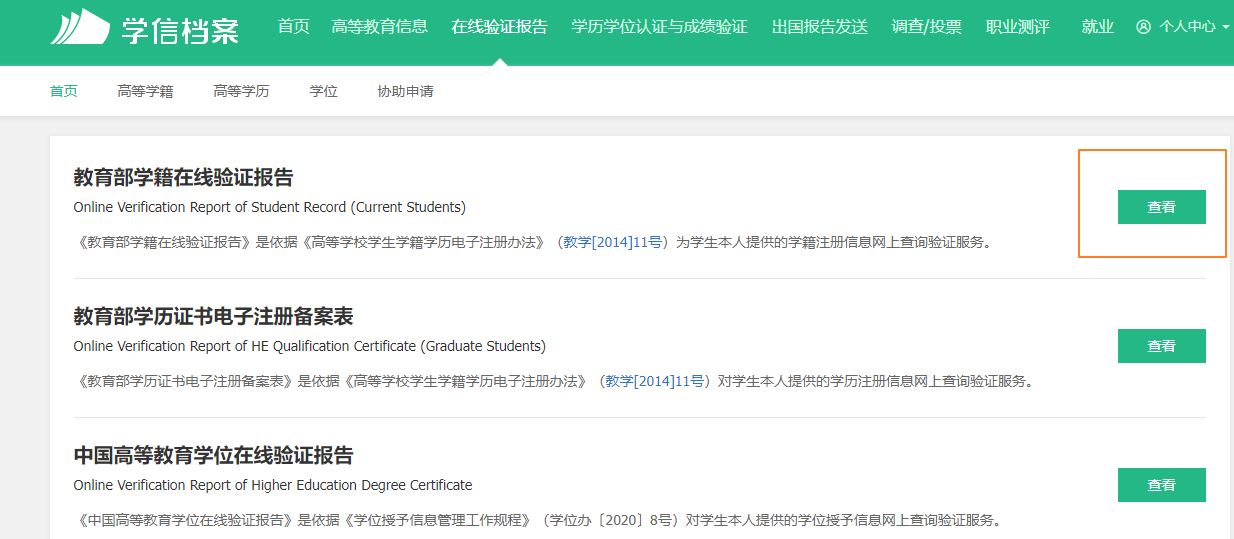The width and height of the screenshot is (1234, 539).
Task: Open 教学[2014]11号 link in 学籍 description
Action: pyautogui.click(x=613, y=242)
